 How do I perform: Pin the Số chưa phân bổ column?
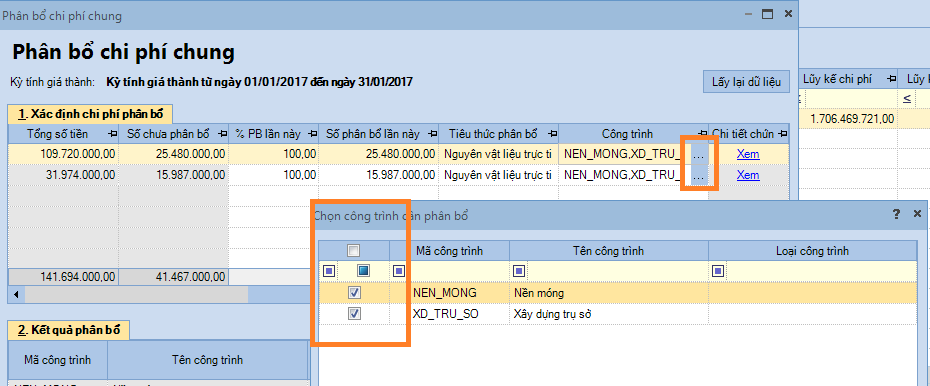(x=222, y=133)
